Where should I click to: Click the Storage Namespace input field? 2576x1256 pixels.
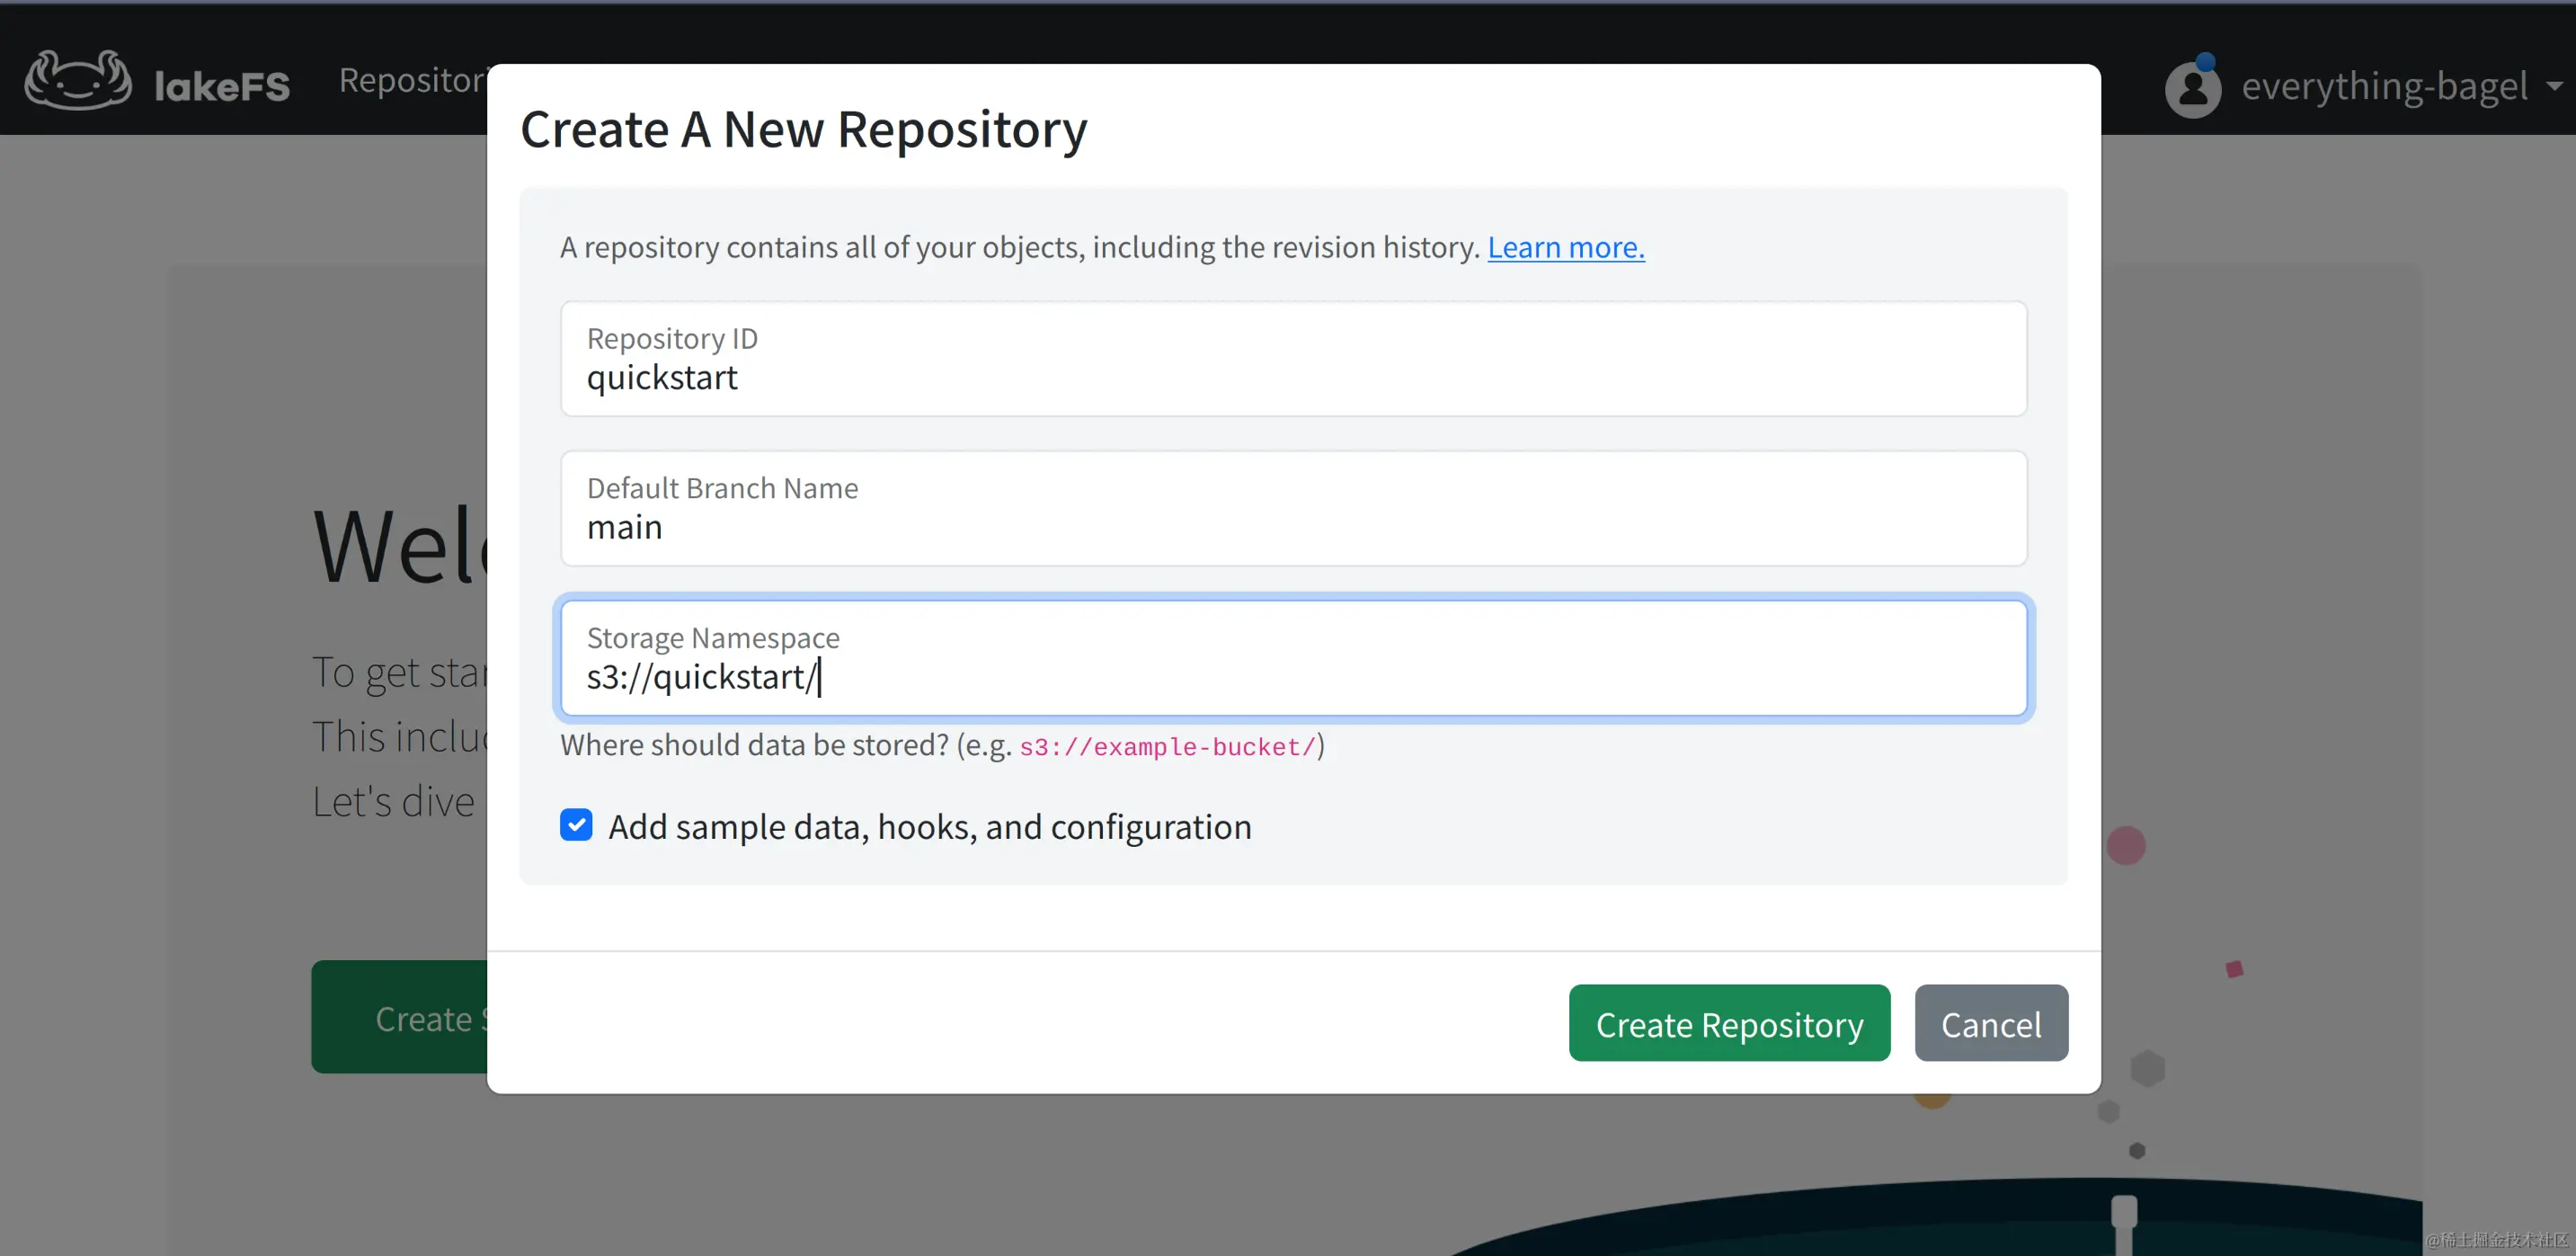(x=1293, y=659)
